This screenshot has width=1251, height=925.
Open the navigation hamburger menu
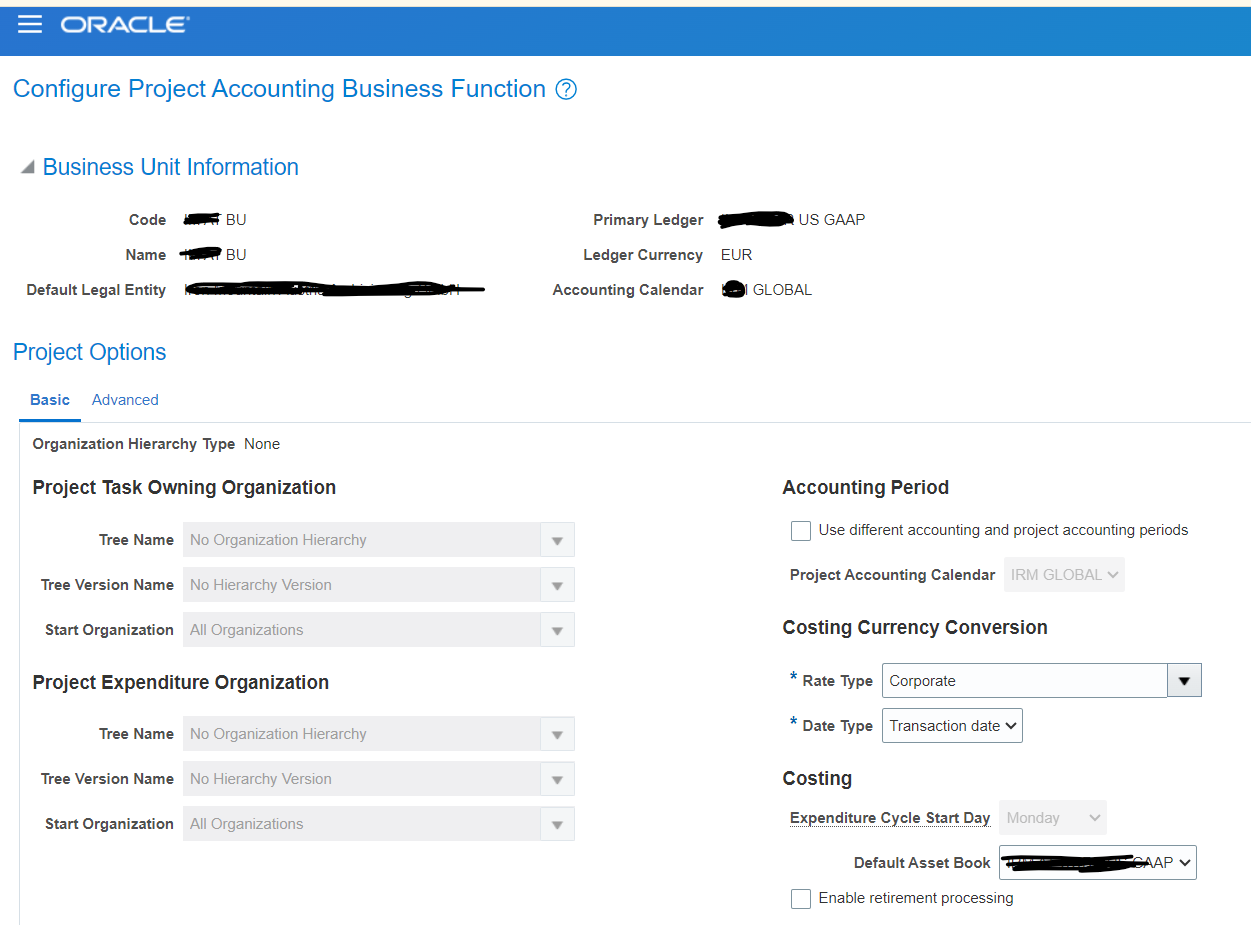pyautogui.click(x=29, y=25)
